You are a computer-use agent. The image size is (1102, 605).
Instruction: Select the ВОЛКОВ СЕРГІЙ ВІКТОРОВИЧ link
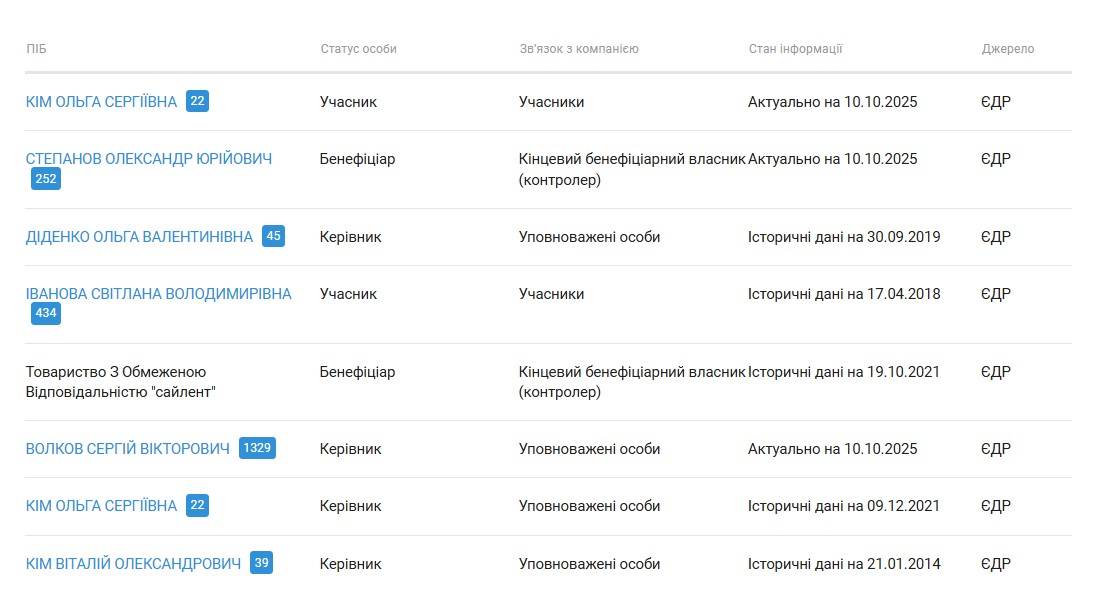click(x=128, y=449)
